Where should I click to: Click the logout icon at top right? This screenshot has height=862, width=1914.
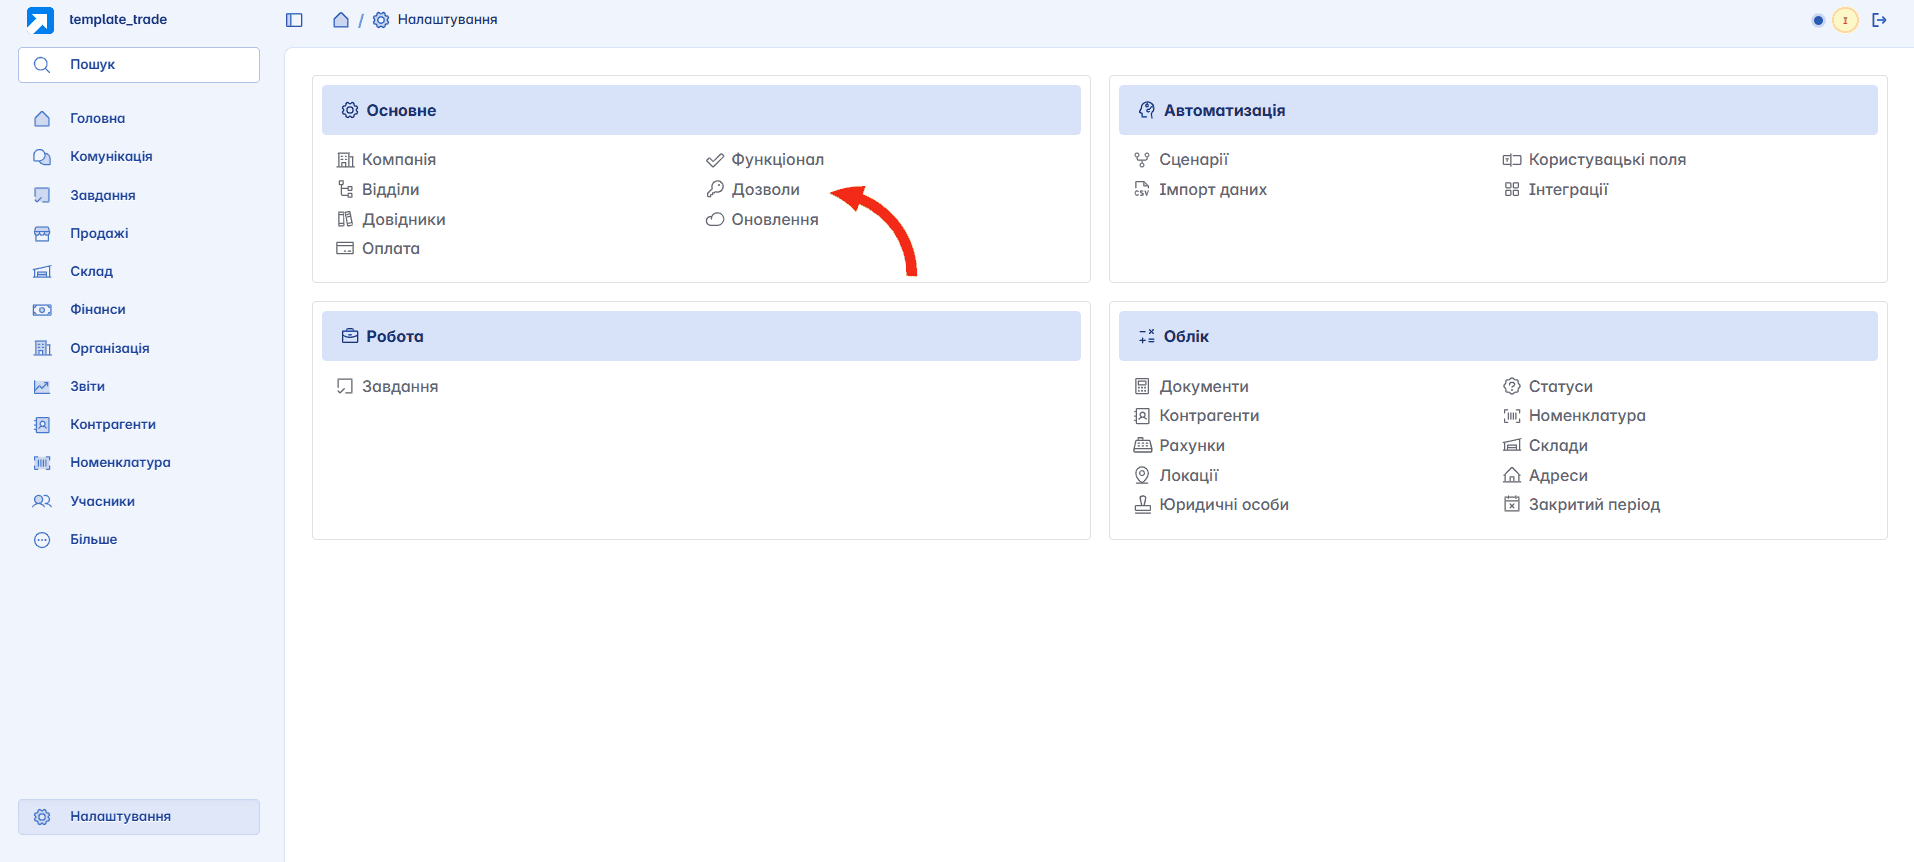click(x=1880, y=20)
